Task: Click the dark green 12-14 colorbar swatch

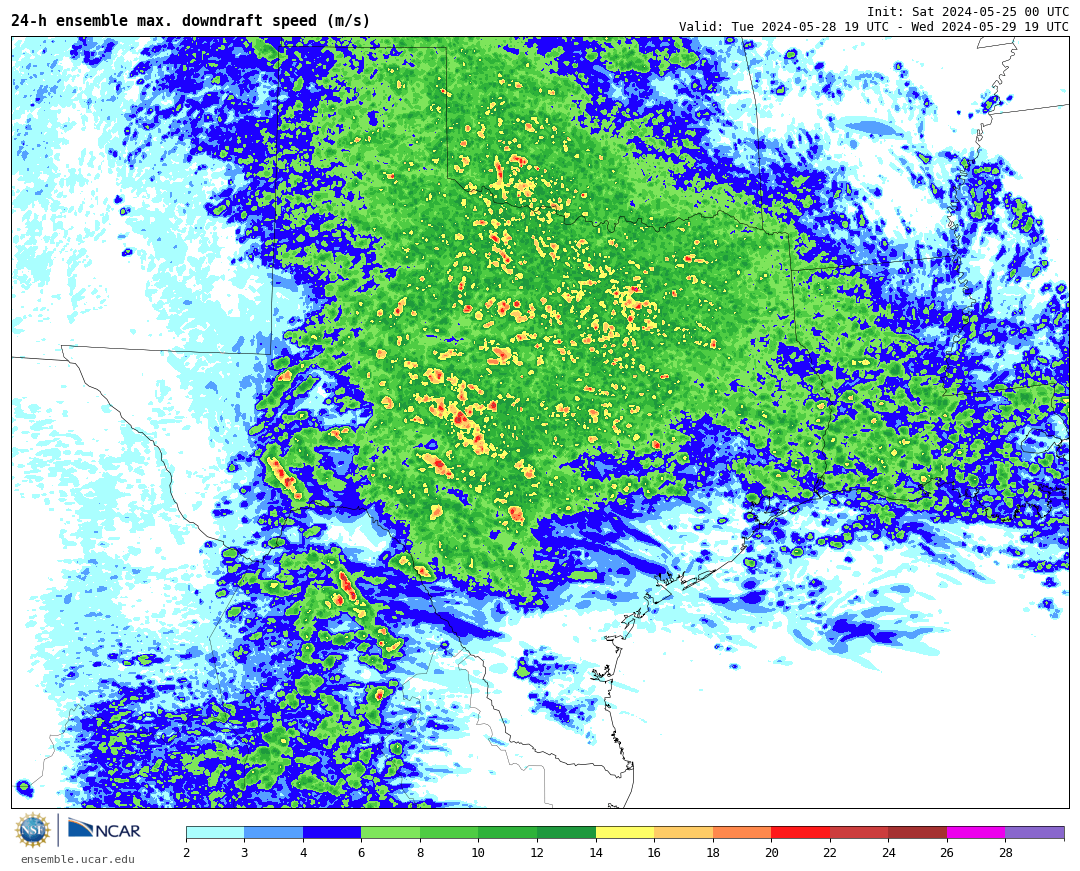Action: [566, 832]
